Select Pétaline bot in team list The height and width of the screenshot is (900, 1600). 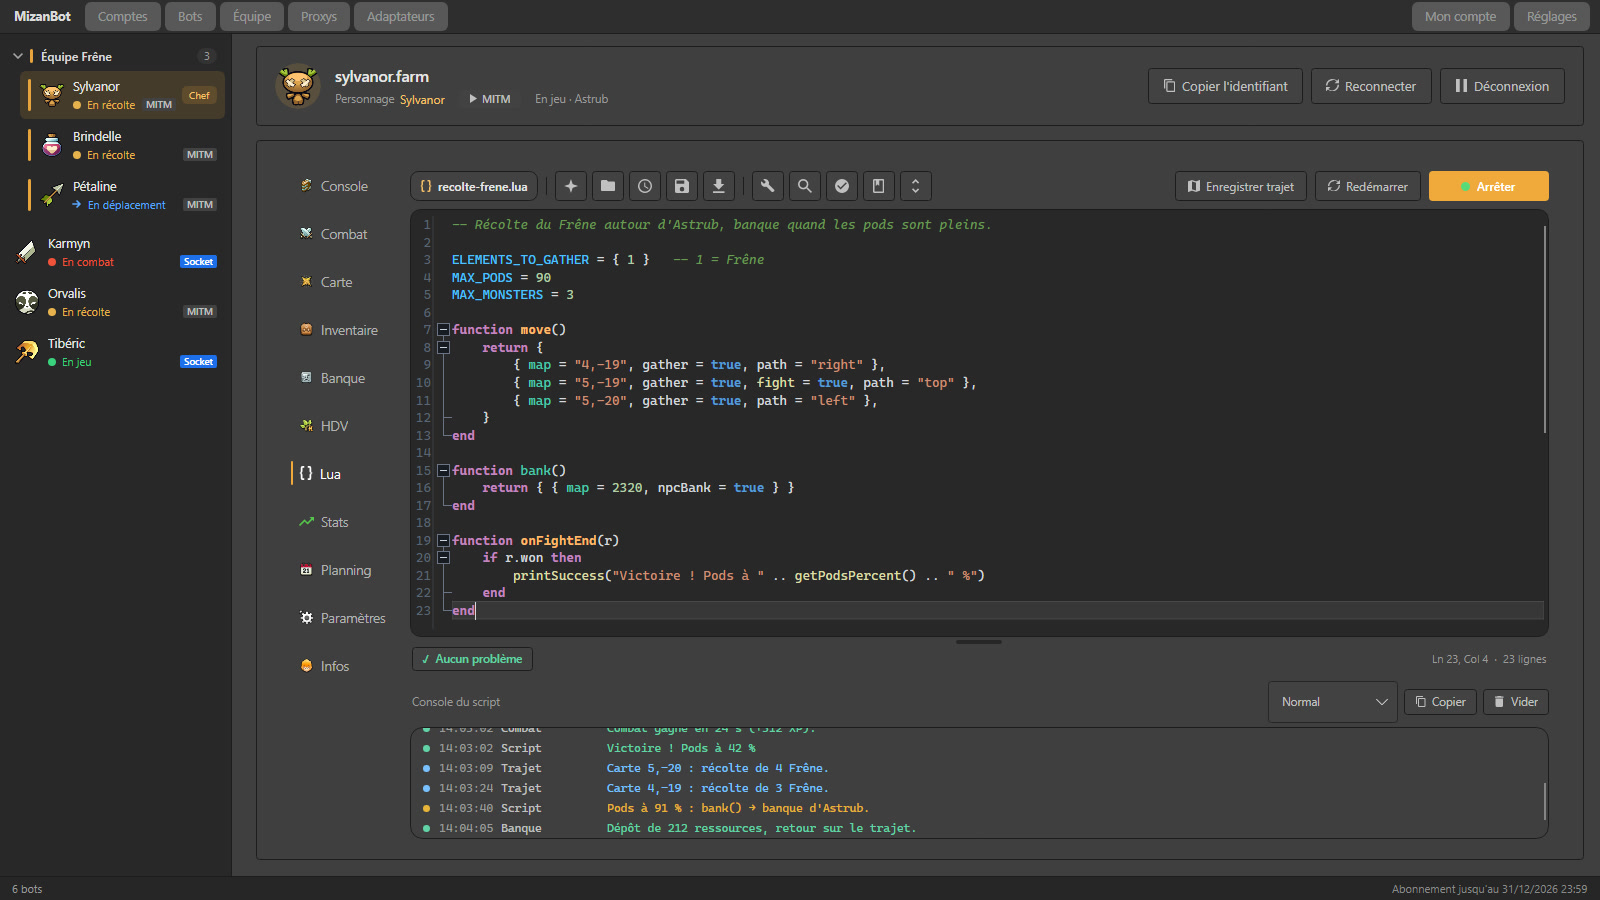point(122,195)
